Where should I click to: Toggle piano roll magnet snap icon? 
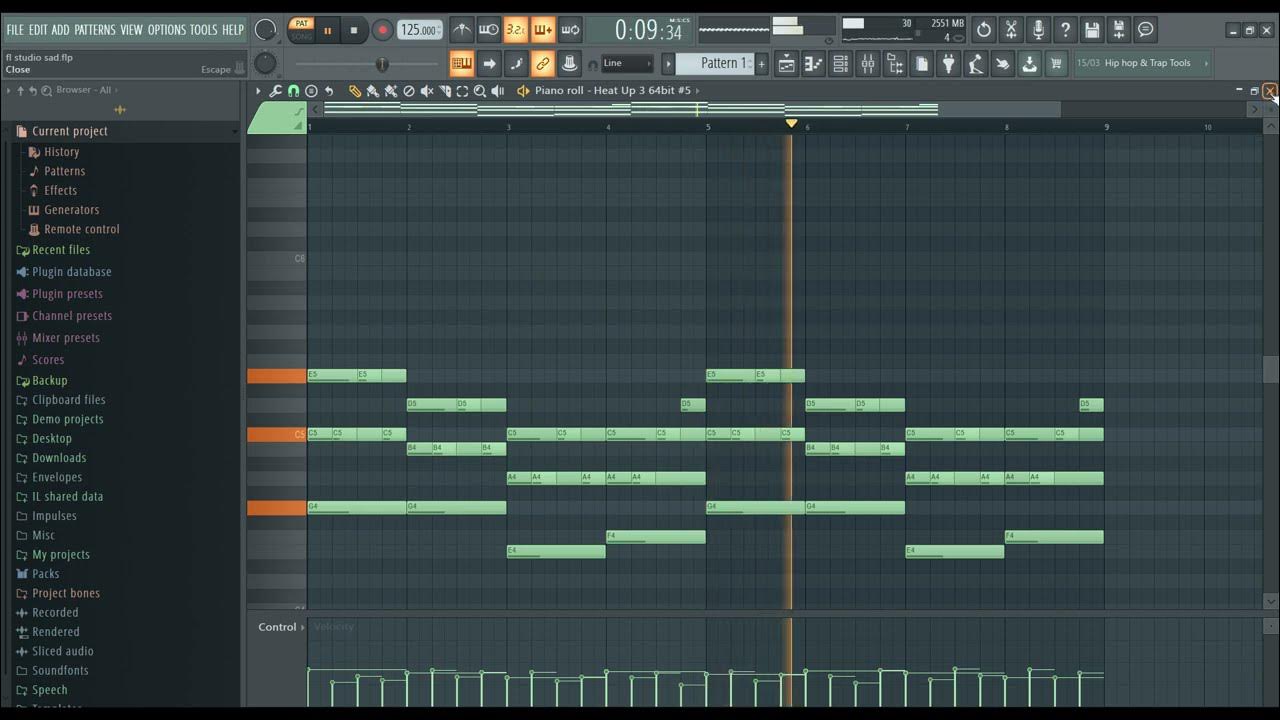pyautogui.click(x=293, y=91)
